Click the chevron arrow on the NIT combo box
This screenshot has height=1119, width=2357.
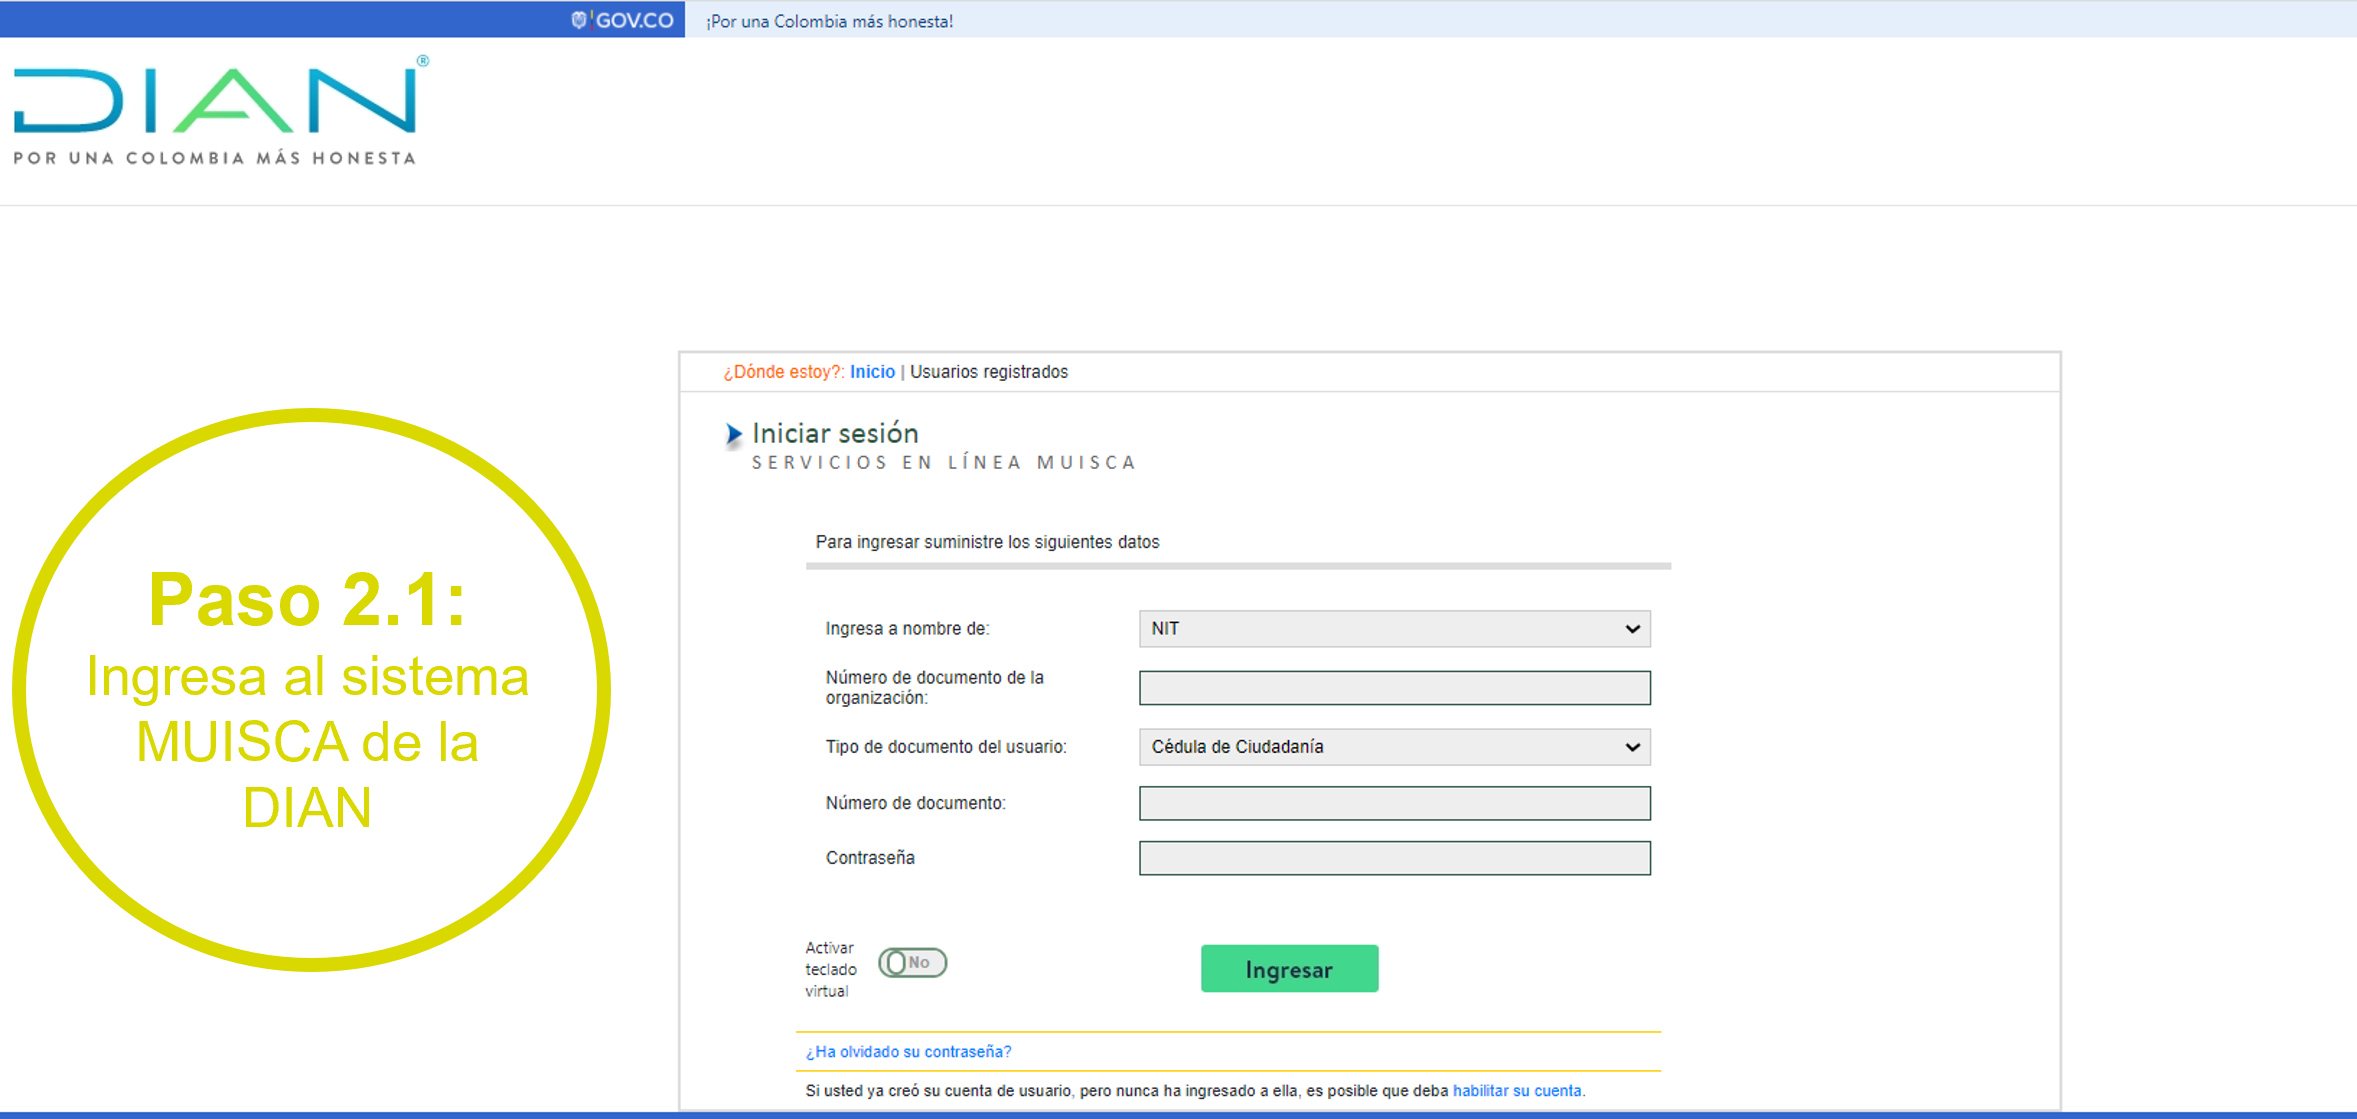tap(1632, 629)
